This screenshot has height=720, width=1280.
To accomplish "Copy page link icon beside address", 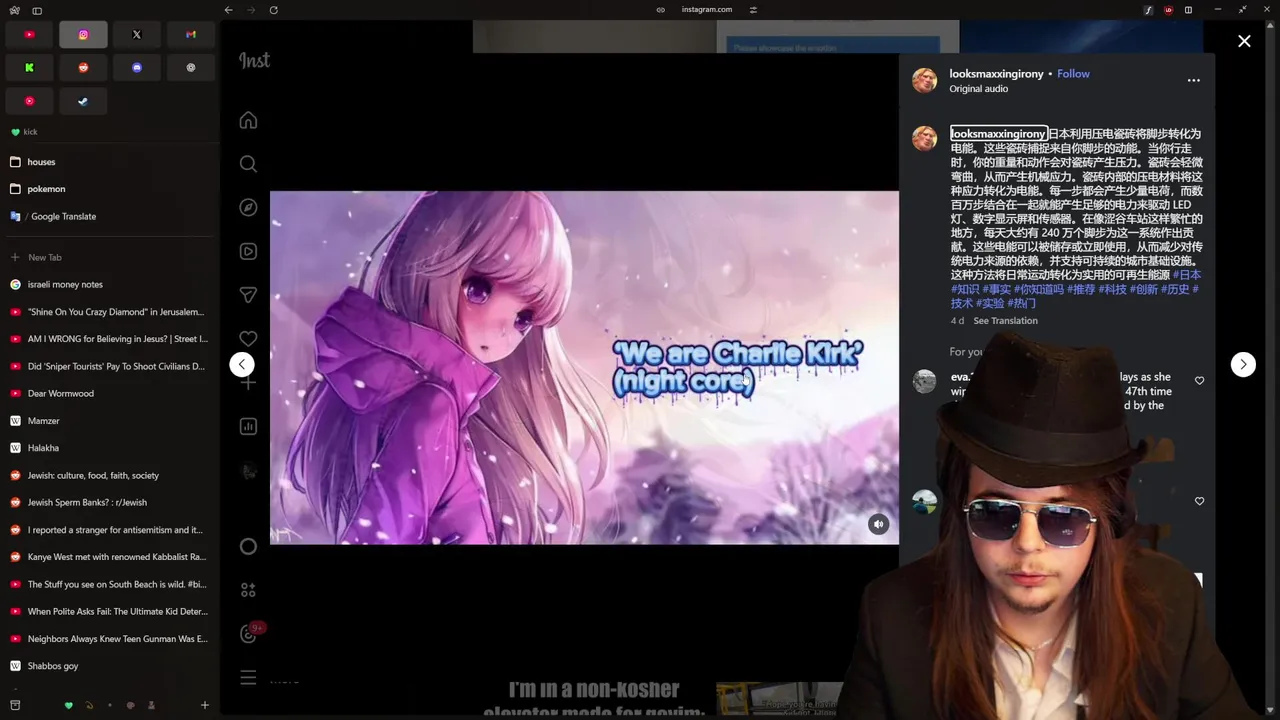I will coord(660,10).
